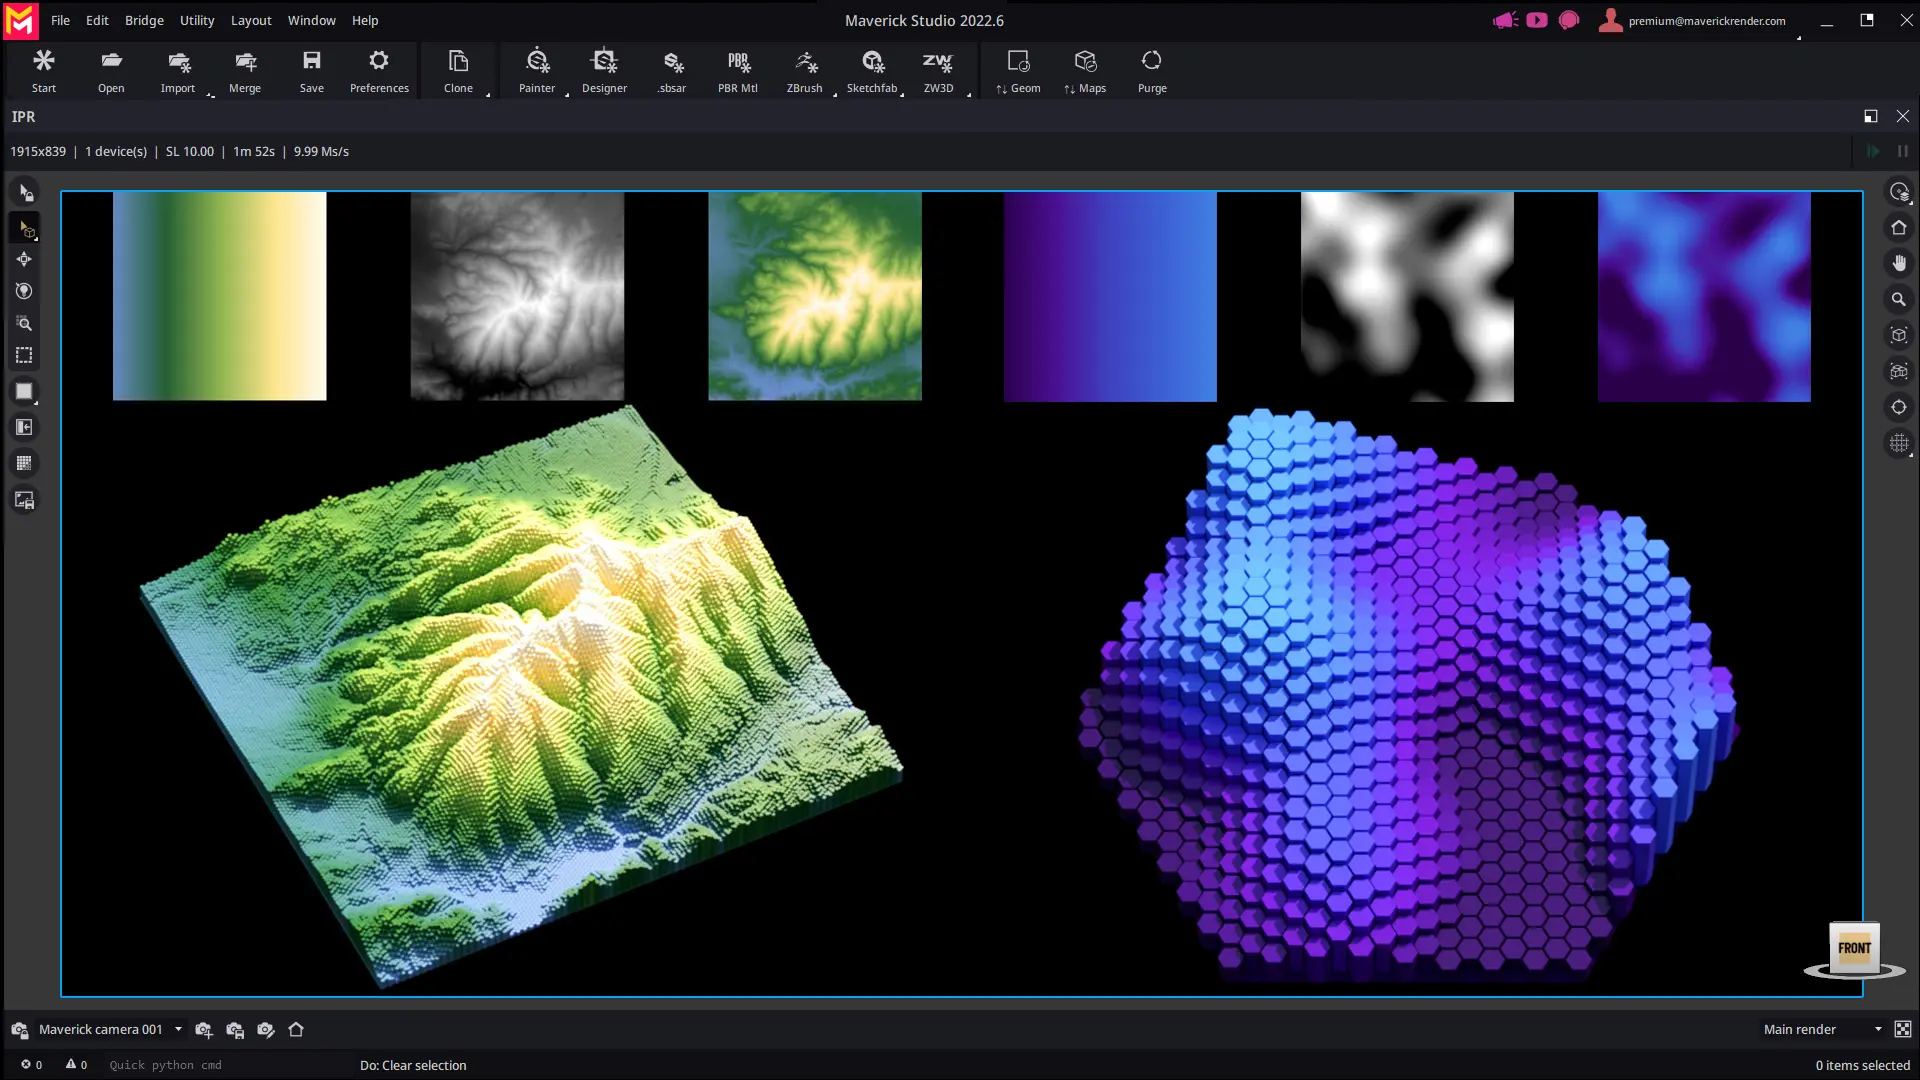Toggle IPR panel maximize button
1920x1080 pixels.
1870,116
